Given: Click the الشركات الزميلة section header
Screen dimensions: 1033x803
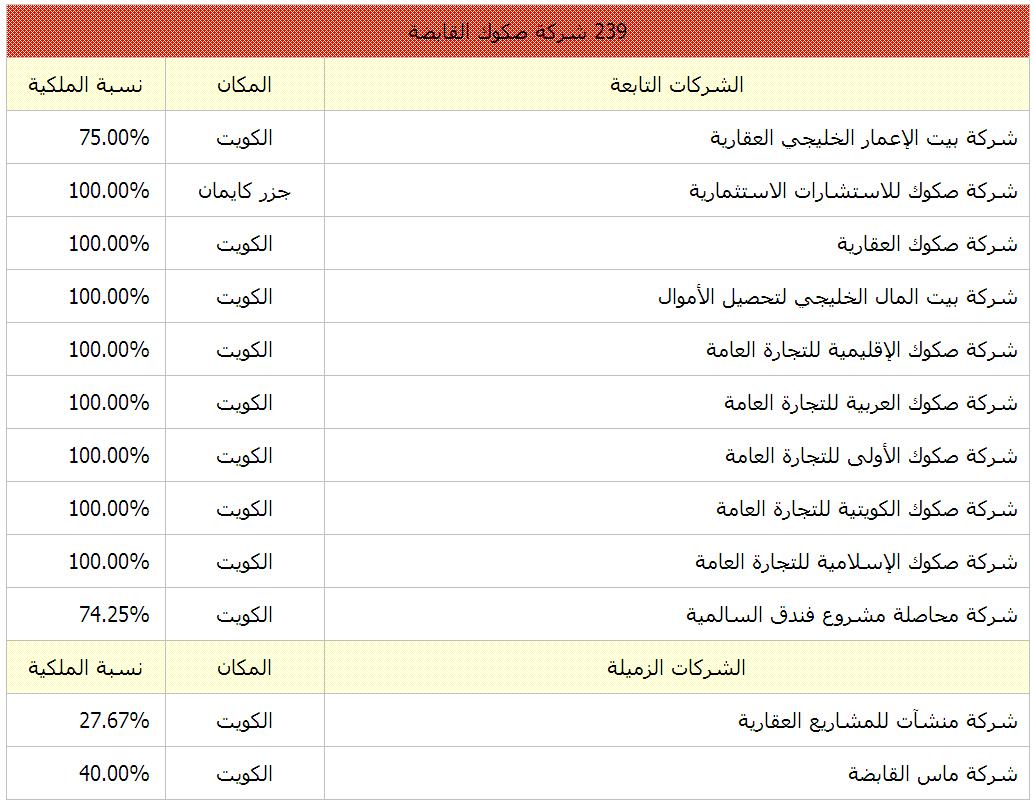Looking at the screenshot, I should [x=677, y=668].
